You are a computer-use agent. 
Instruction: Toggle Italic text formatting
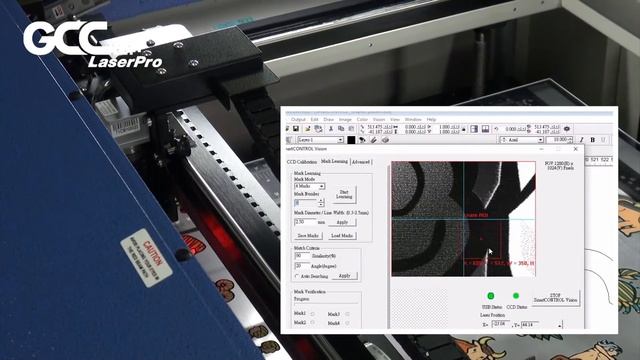(x=581, y=140)
